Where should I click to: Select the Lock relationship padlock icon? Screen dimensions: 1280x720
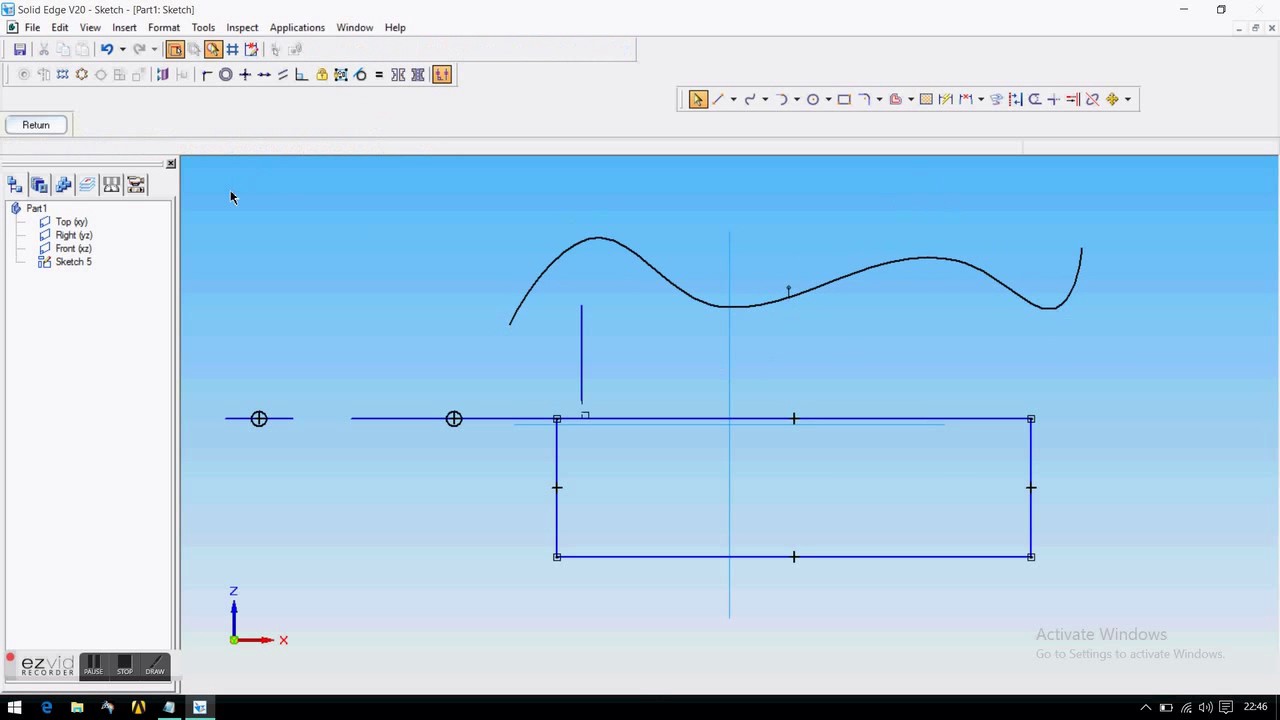322,75
